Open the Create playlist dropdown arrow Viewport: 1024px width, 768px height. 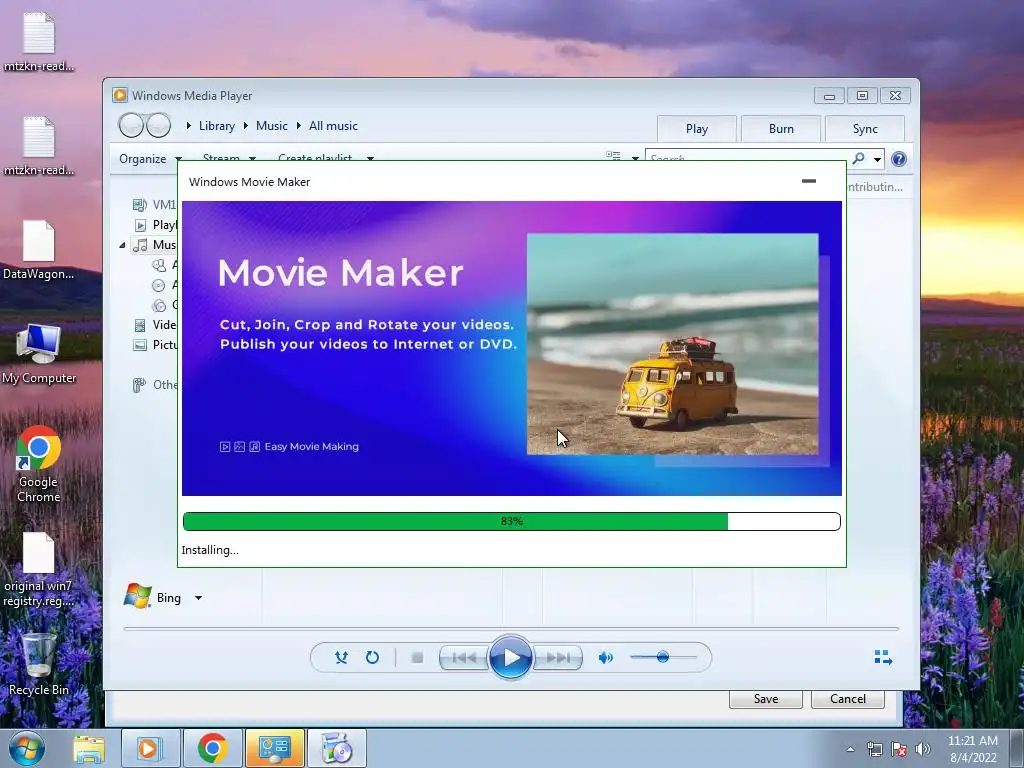(x=370, y=159)
